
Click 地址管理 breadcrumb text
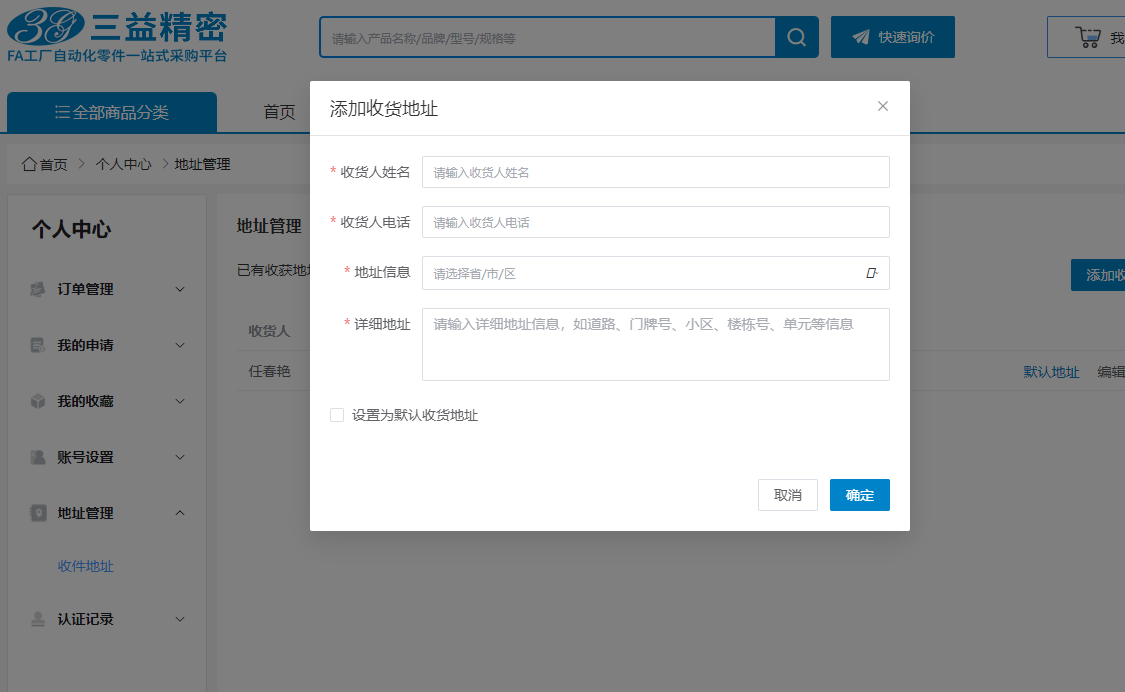[202, 164]
